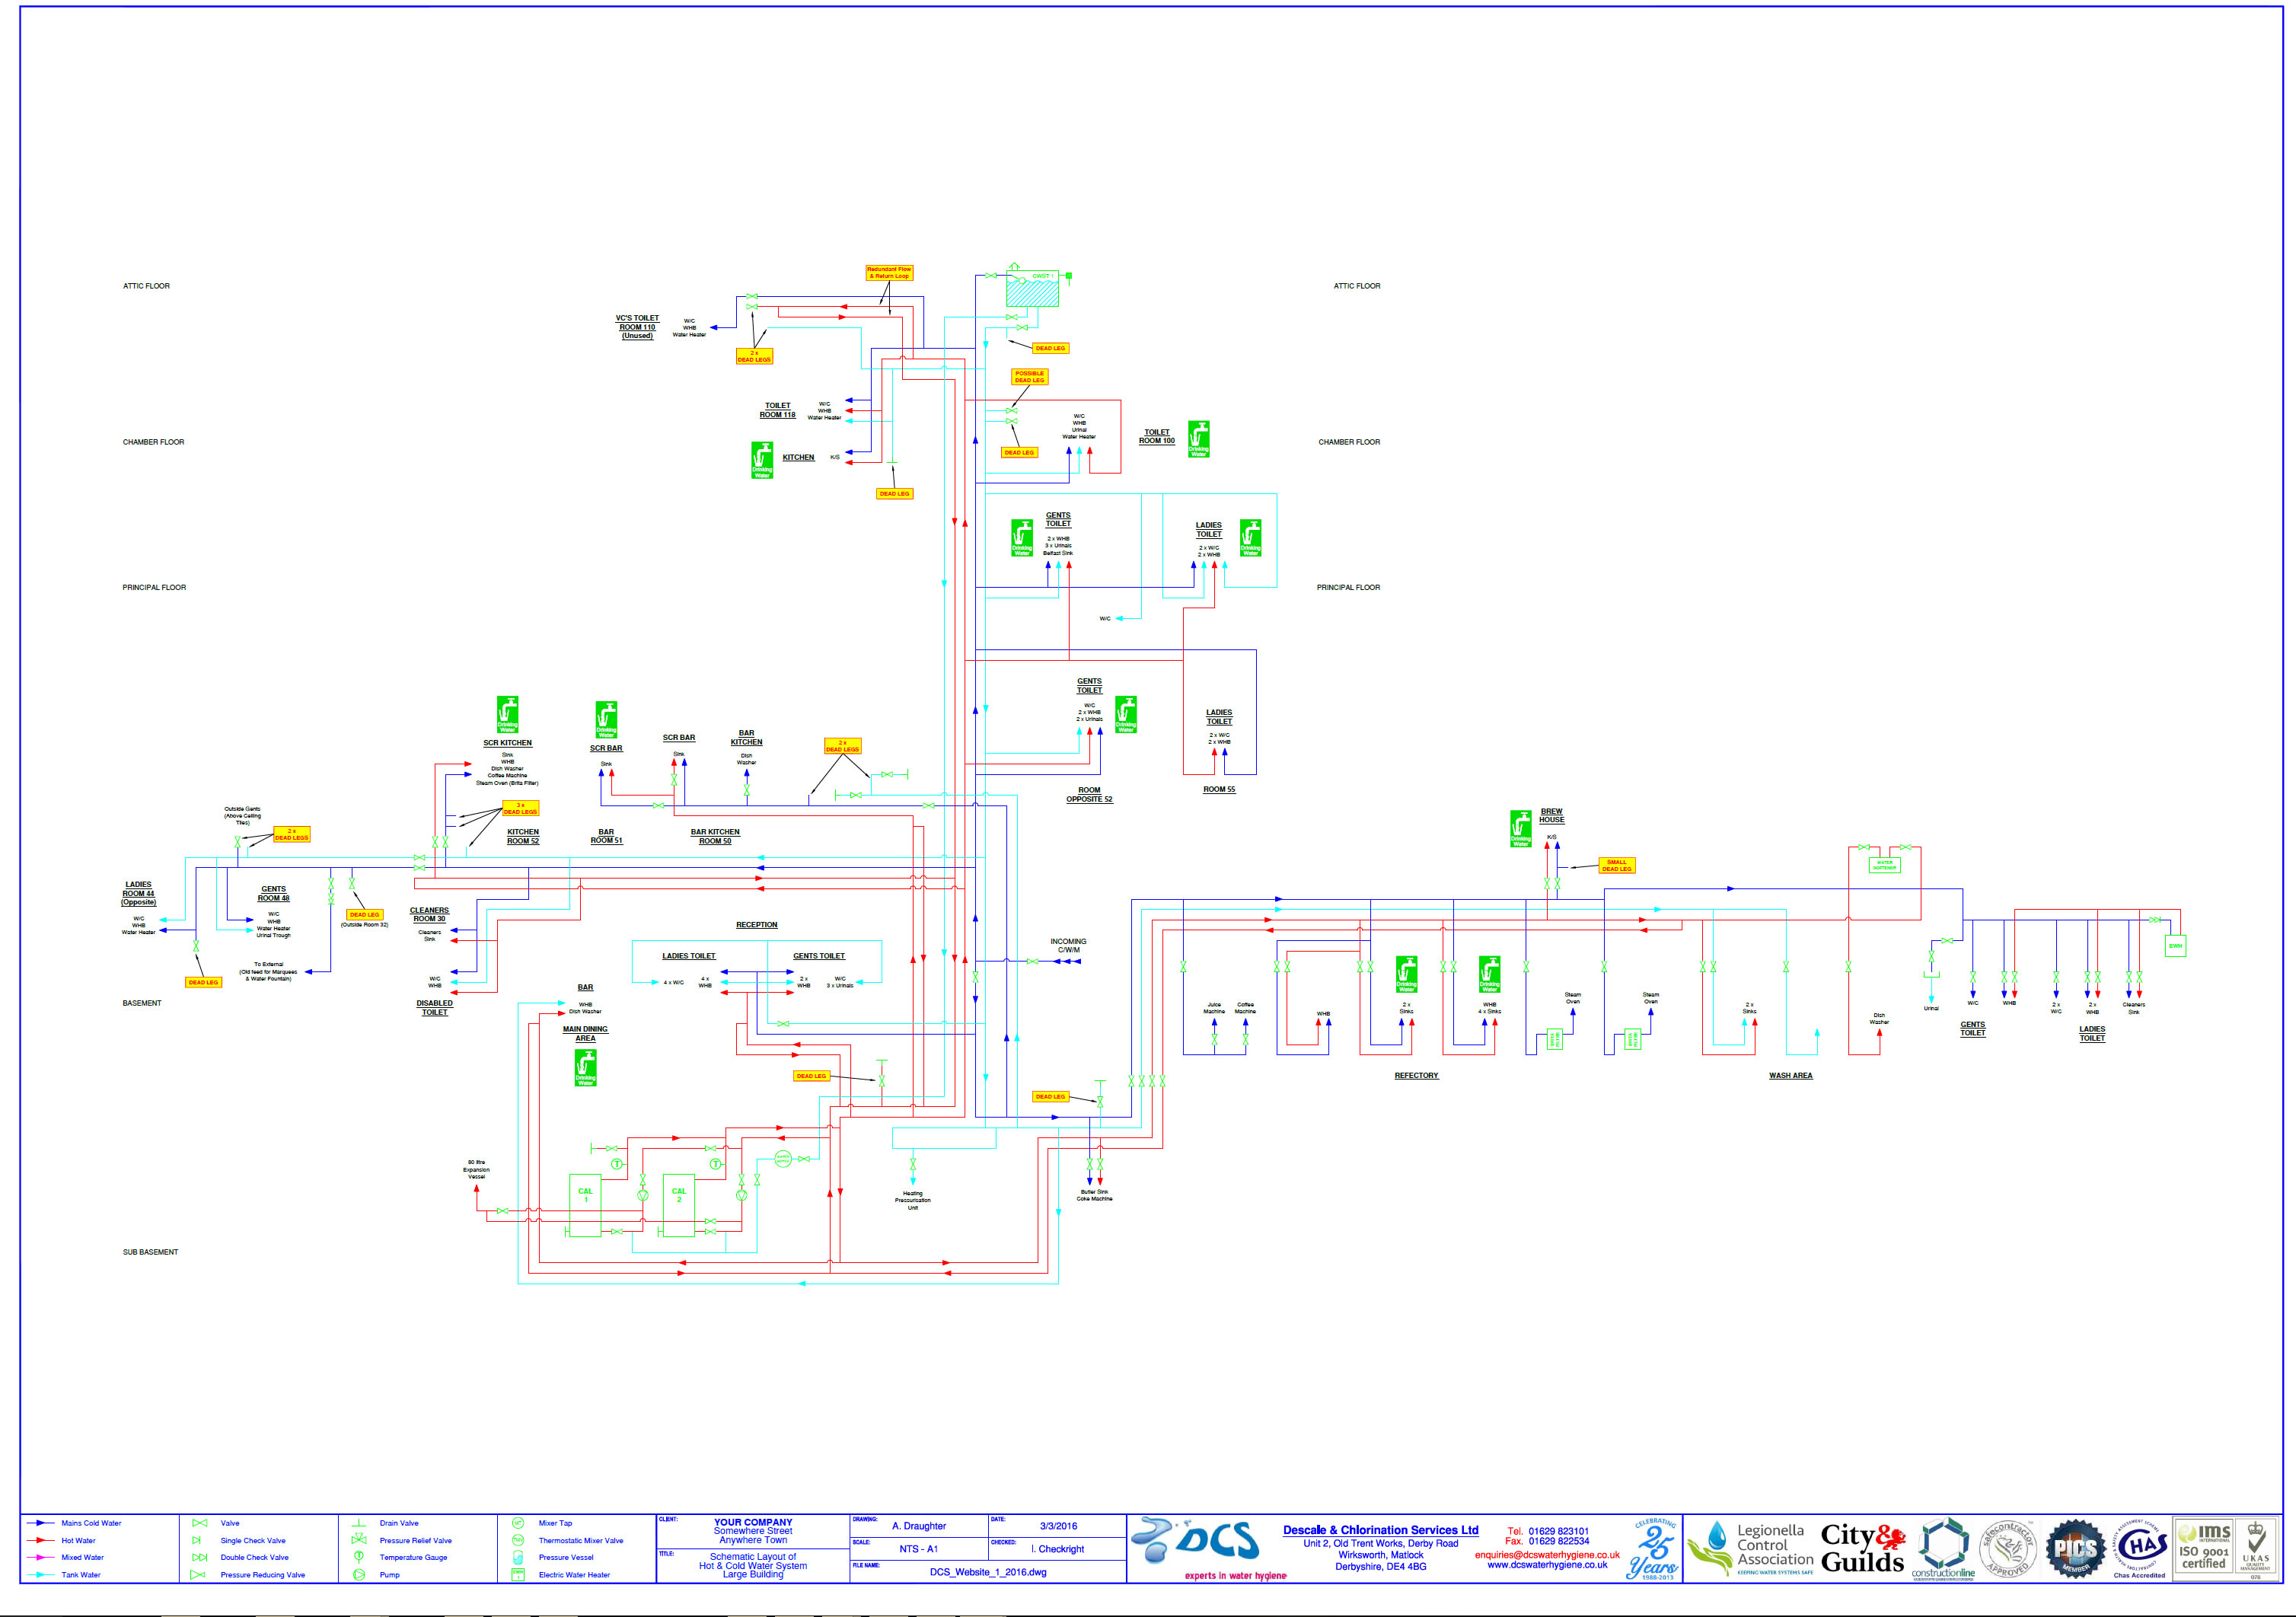Click the Temperature Gauge legend symbol

(x=358, y=1557)
